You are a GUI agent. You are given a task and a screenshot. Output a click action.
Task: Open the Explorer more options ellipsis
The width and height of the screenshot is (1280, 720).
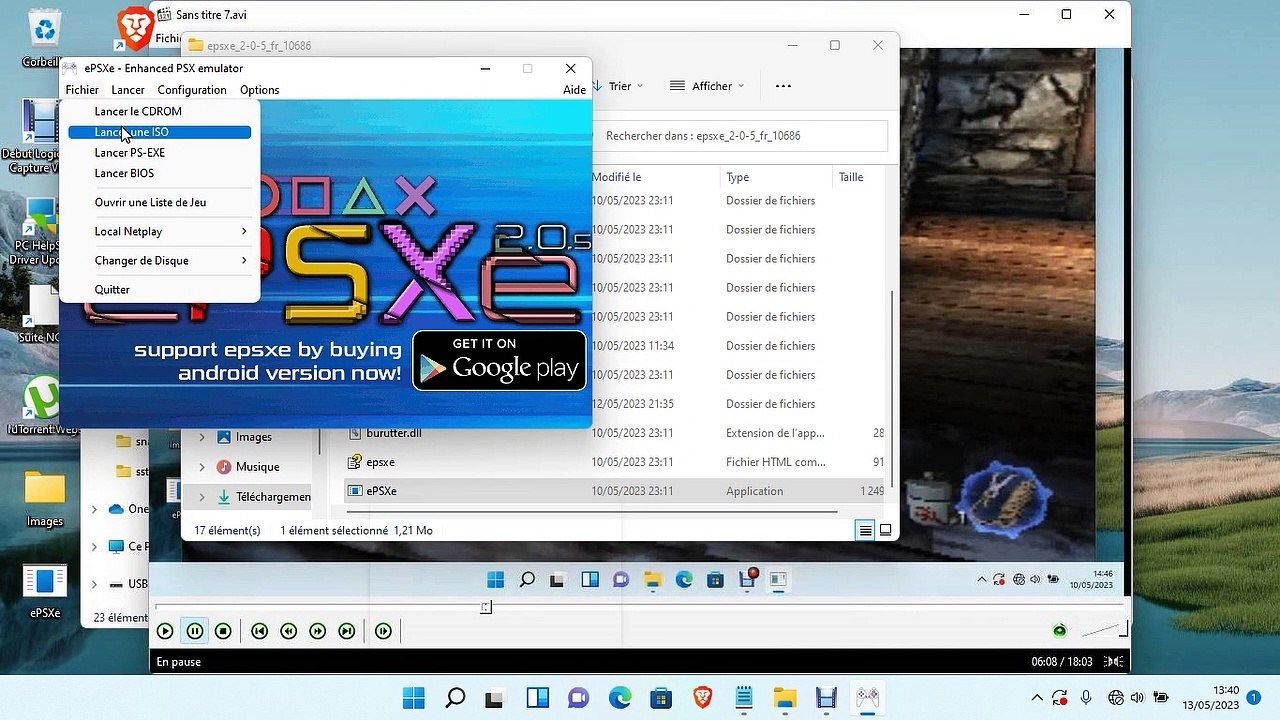pyautogui.click(x=783, y=86)
